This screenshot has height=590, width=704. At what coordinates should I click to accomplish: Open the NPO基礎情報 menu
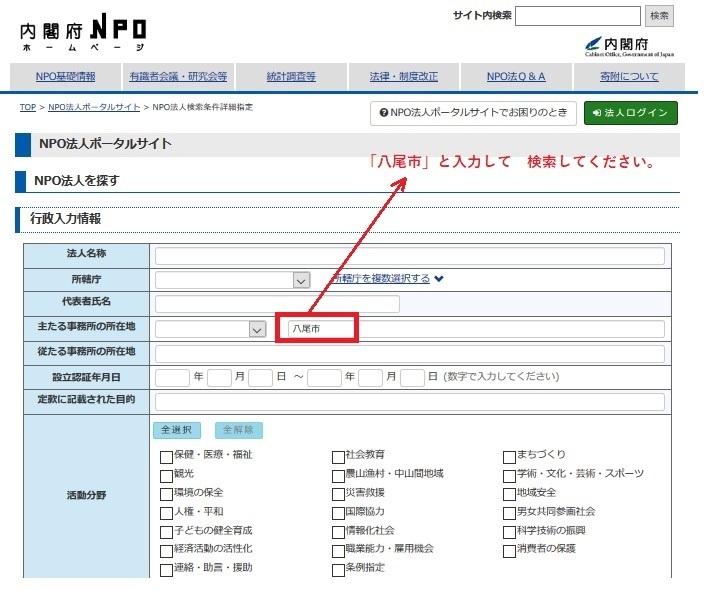click(66, 76)
